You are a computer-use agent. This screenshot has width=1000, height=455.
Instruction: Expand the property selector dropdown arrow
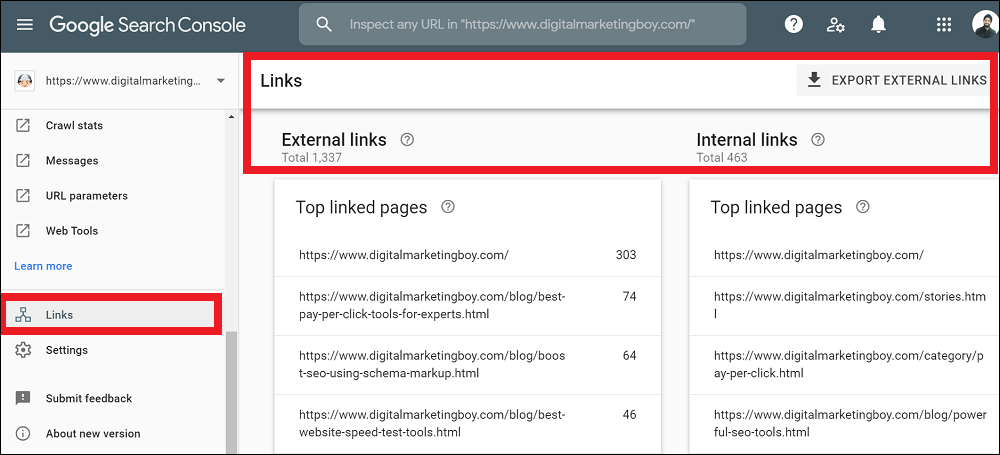221,81
